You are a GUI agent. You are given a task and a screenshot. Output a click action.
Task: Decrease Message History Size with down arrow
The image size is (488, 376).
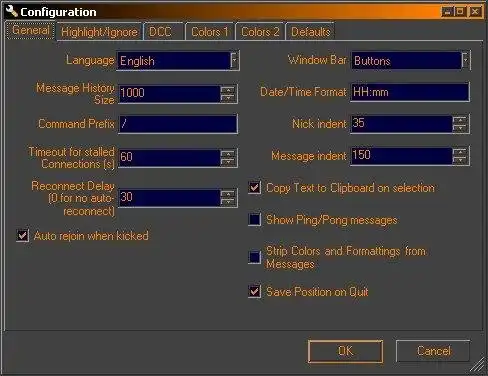229,98
